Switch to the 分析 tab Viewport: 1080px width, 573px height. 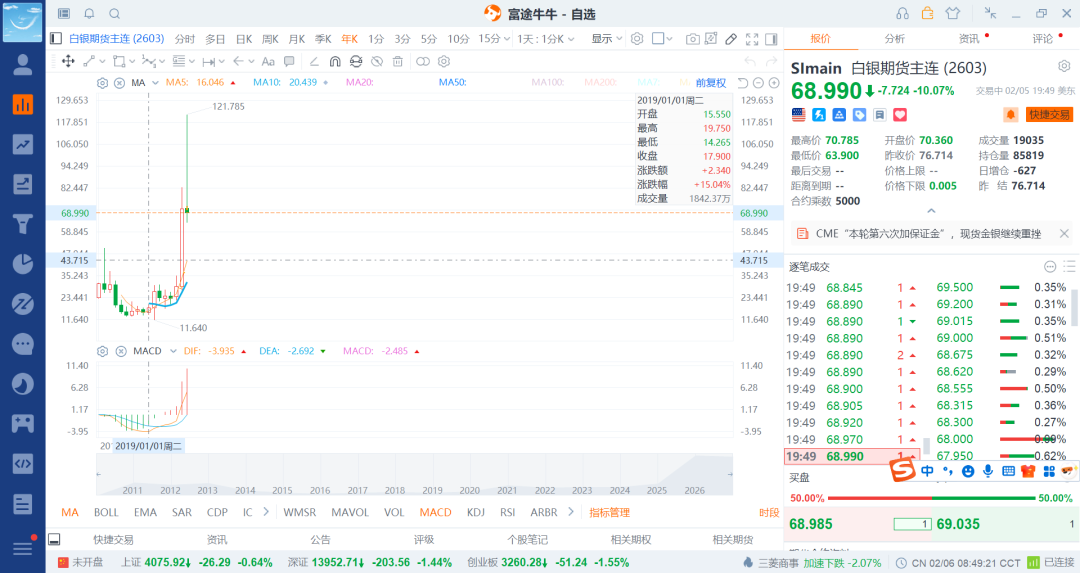point(894,39)
